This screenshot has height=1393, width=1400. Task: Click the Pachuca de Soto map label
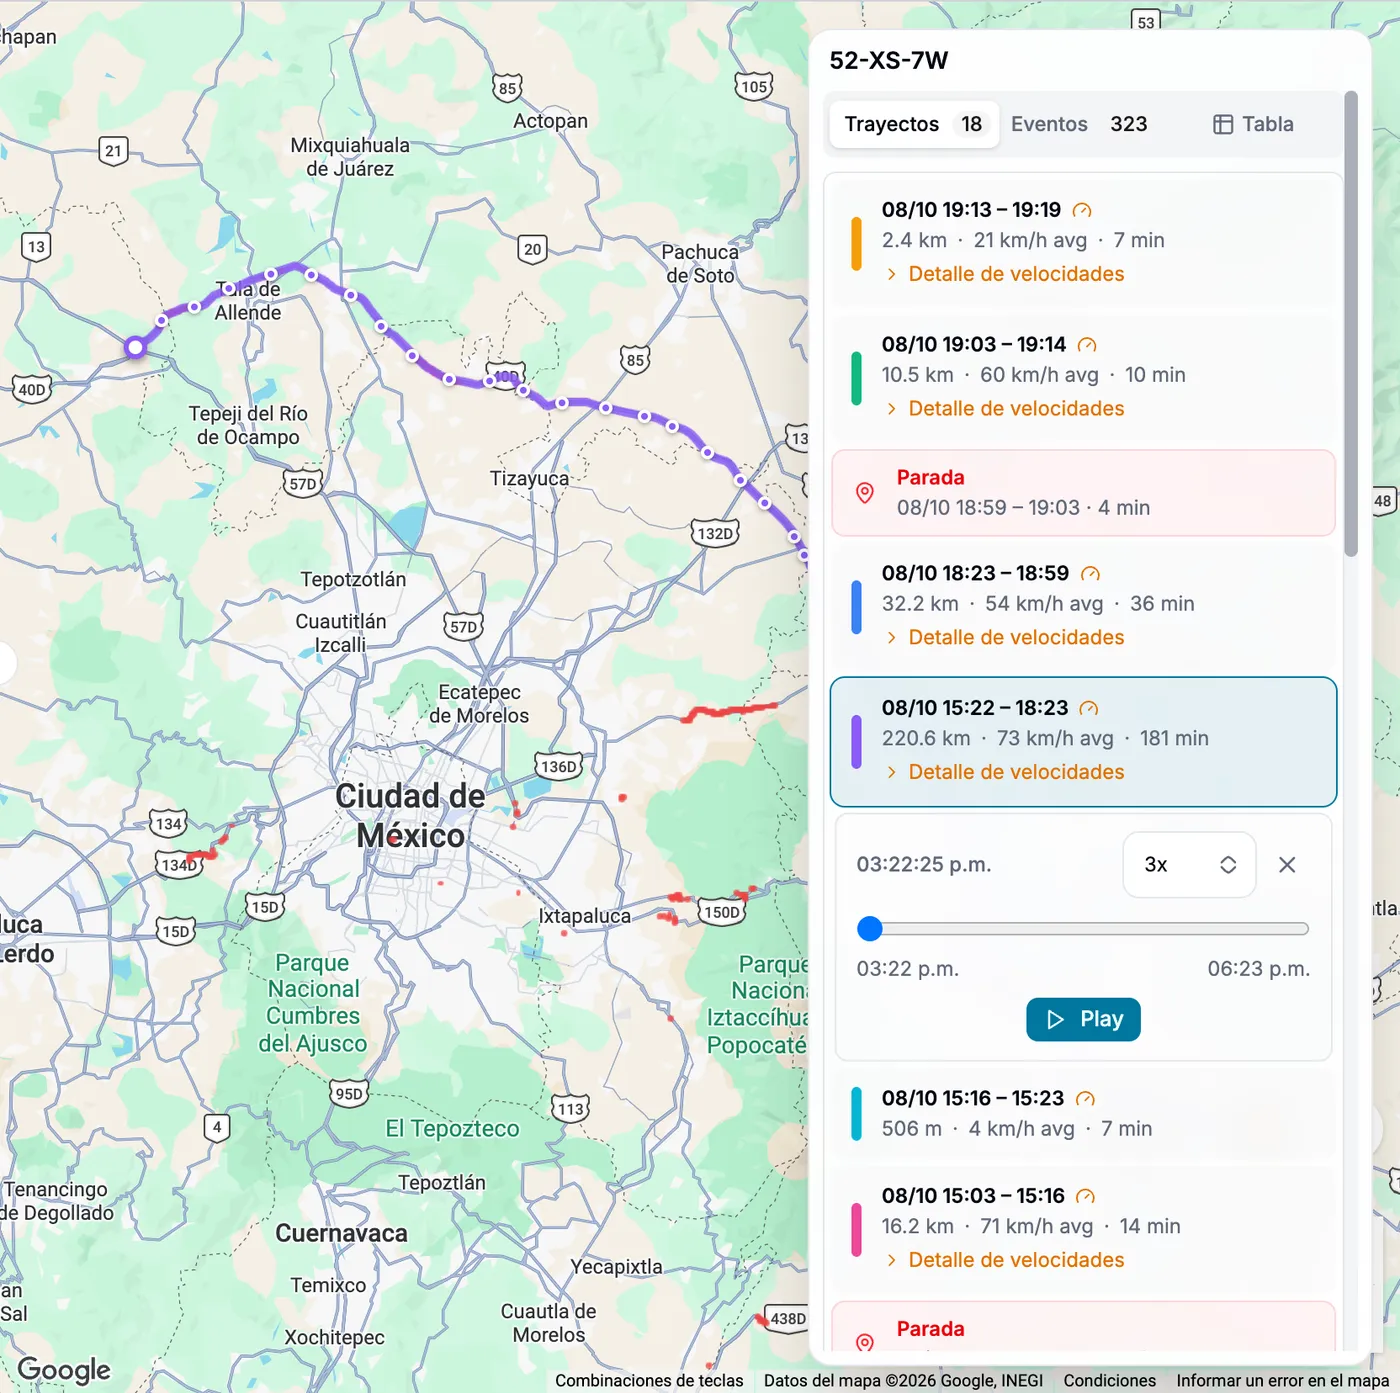tap(700, 264)
